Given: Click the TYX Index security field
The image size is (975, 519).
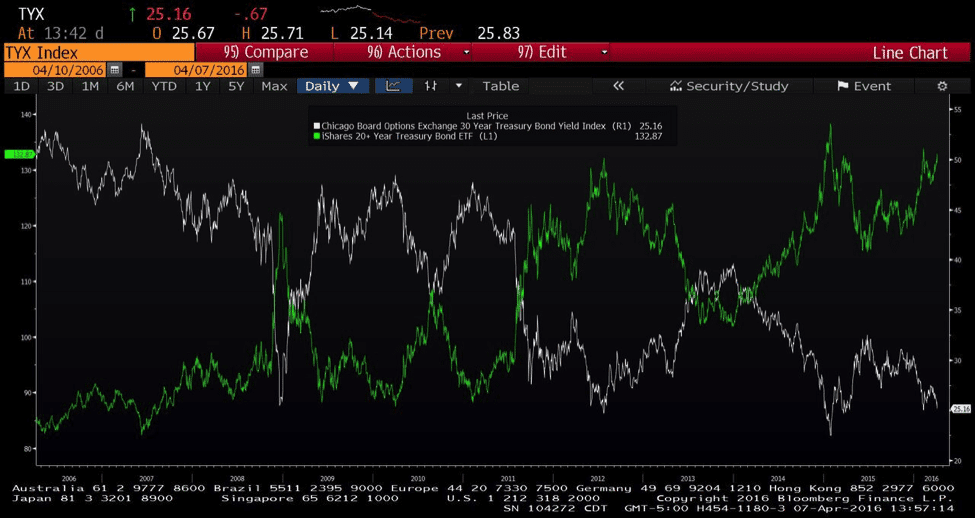Looking at the screenshot, I should click(x=99, y=52).
